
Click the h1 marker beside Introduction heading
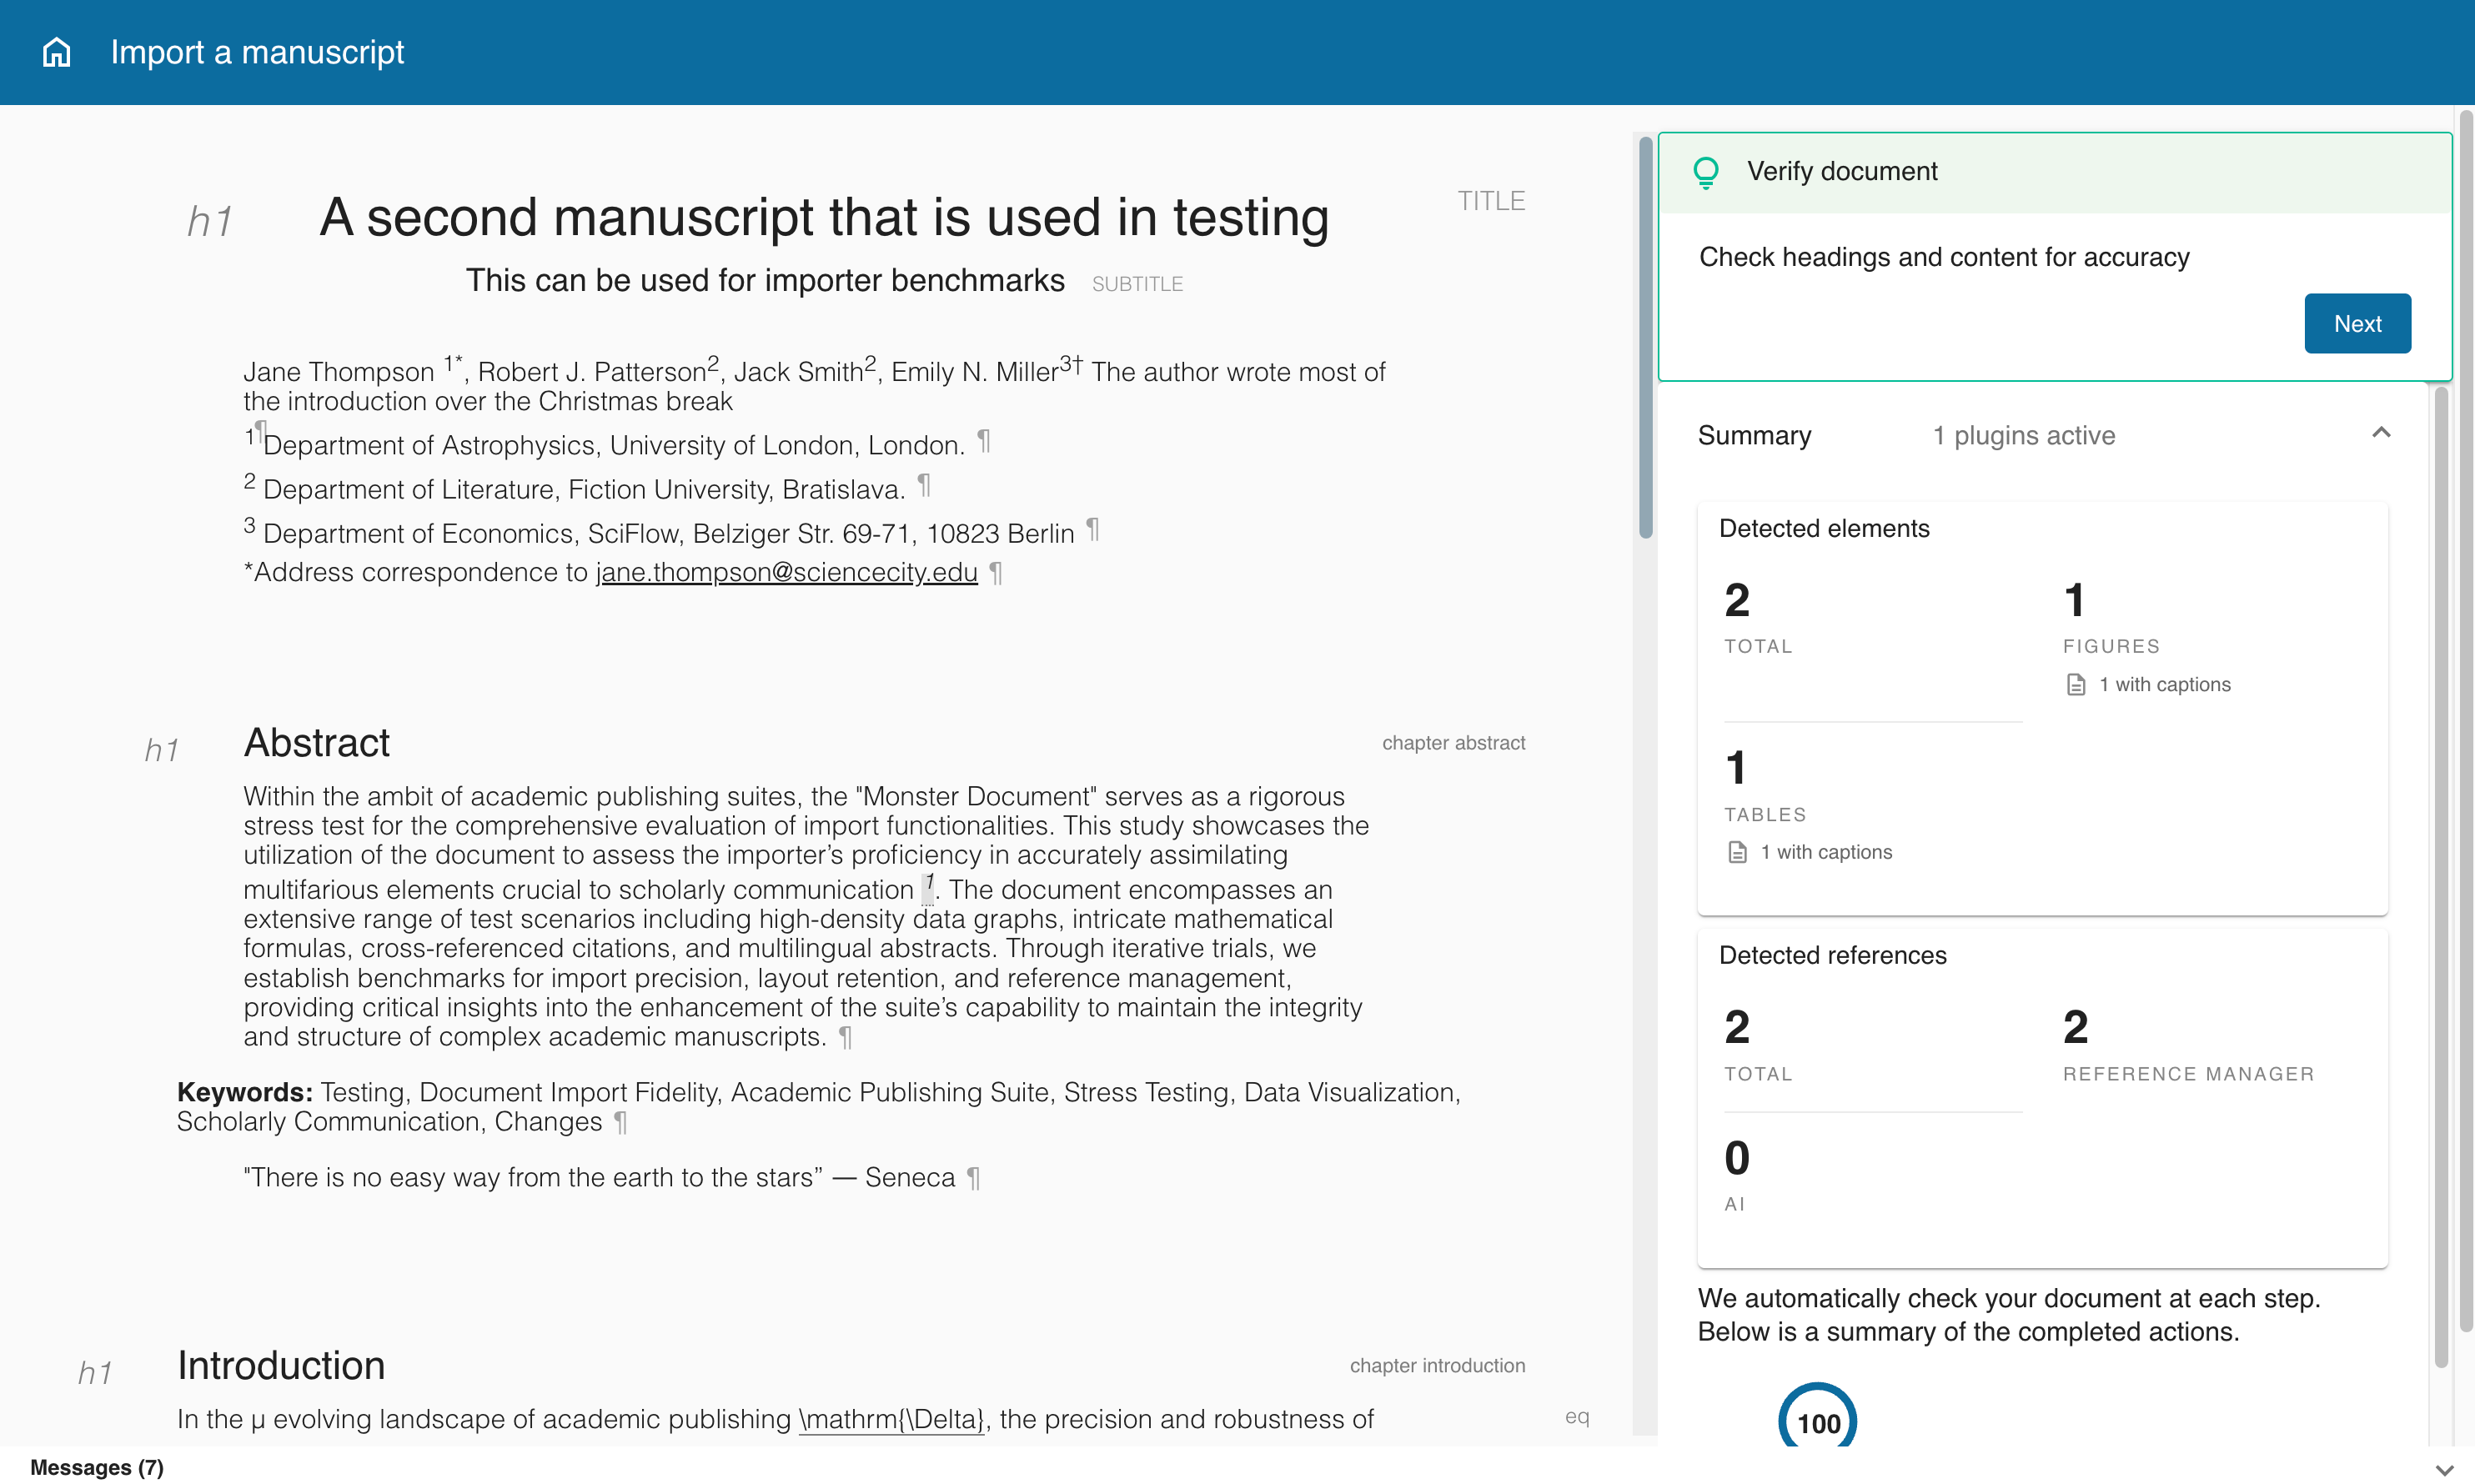click(95, 1372)
